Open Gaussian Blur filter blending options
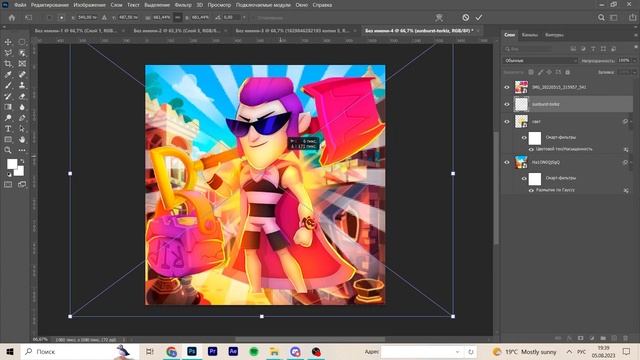Screen dimensions: 640x360 tap(626, 191)
